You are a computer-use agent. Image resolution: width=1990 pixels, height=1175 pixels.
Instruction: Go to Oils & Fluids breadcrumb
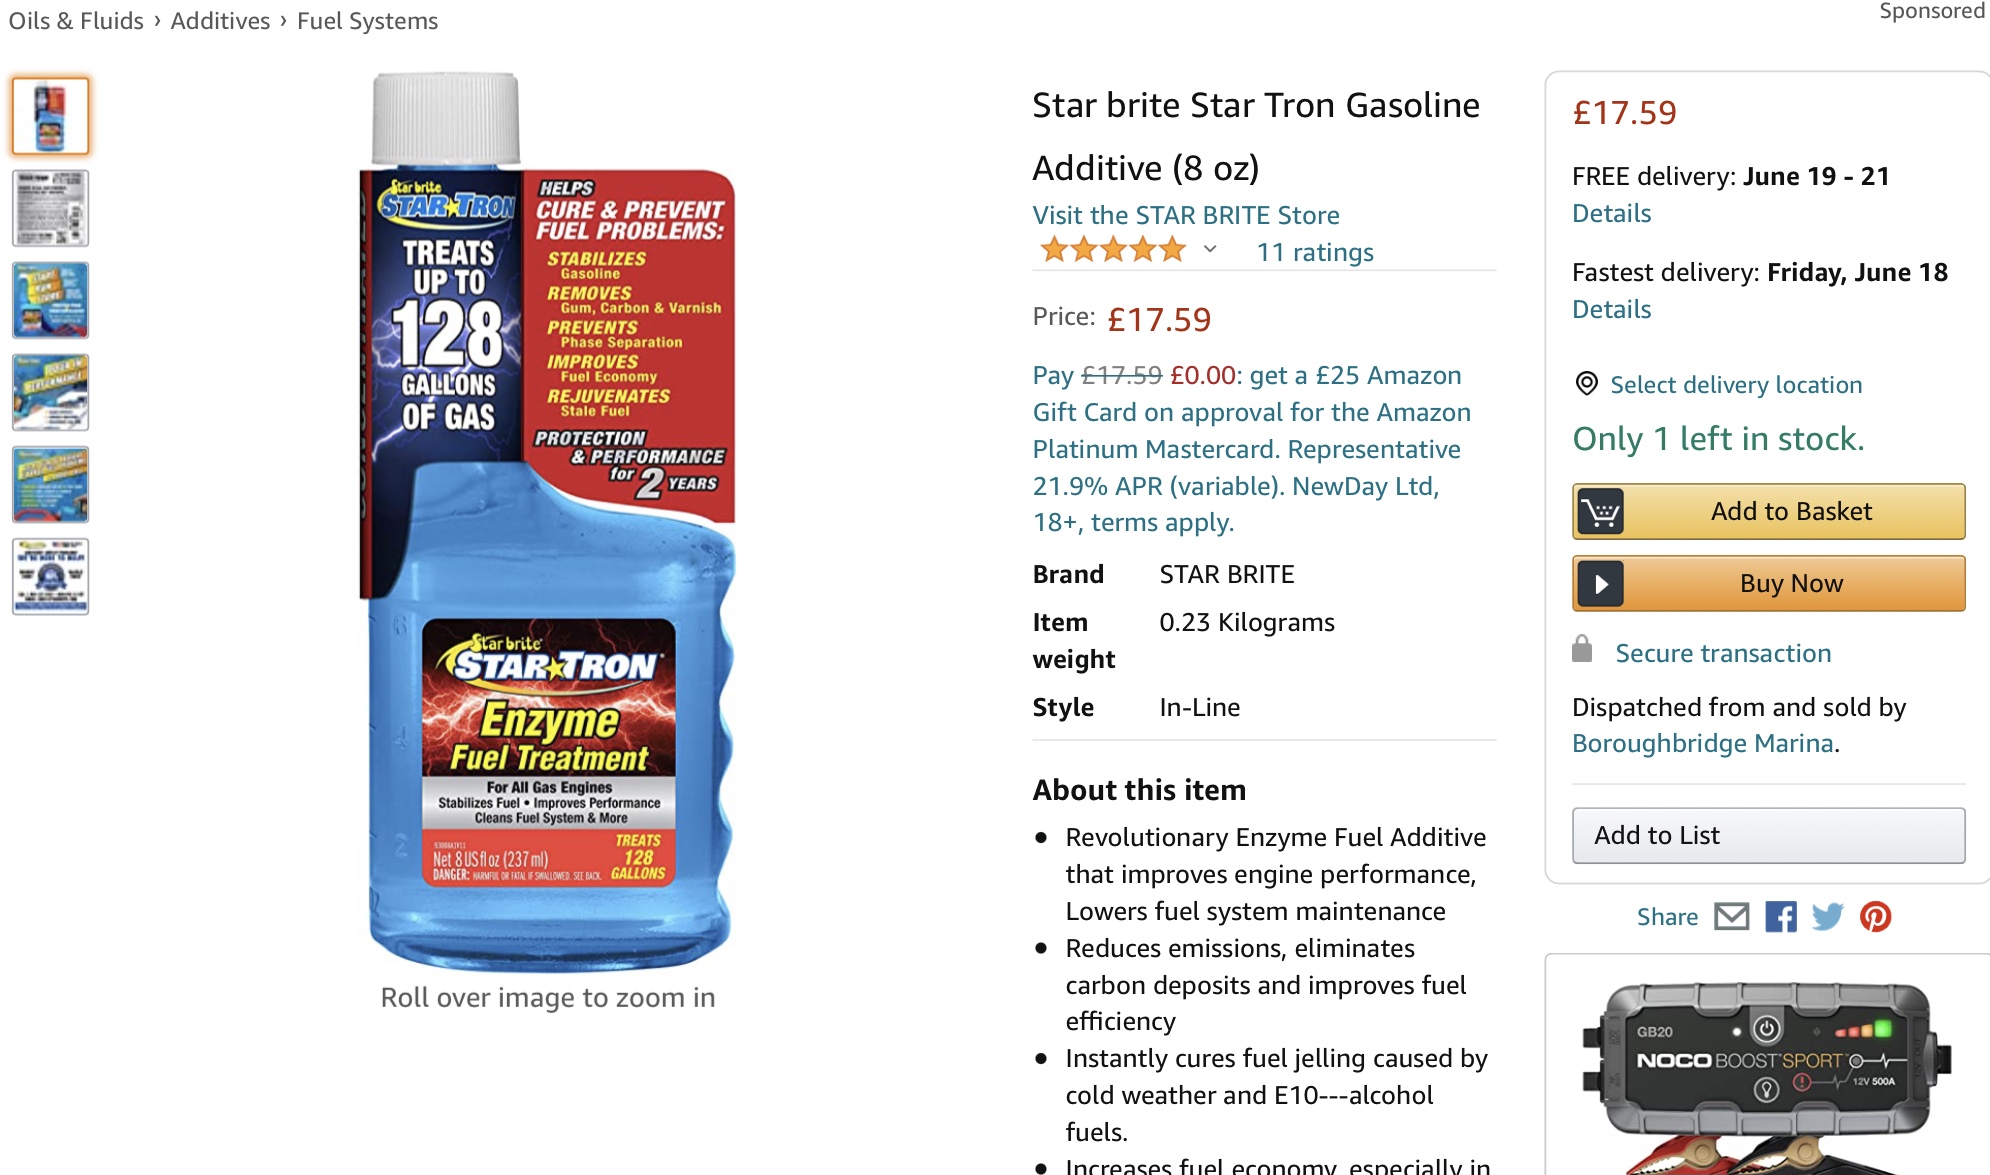(x=76, y=21)
